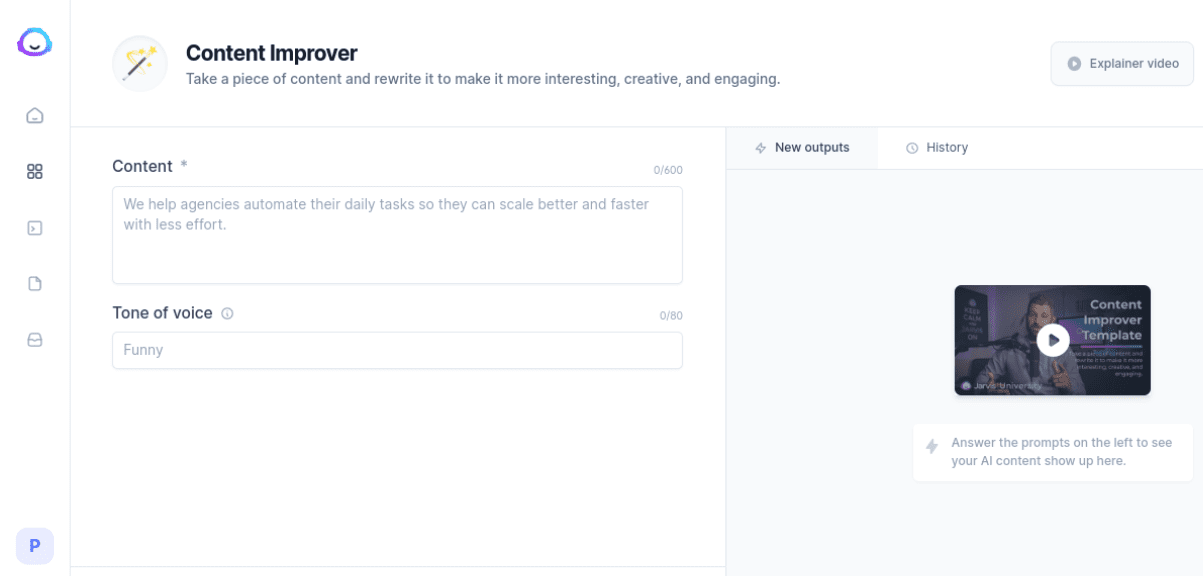
Task: Click the Jasper logo in the sidebar
Action: (x=34, y=43)
